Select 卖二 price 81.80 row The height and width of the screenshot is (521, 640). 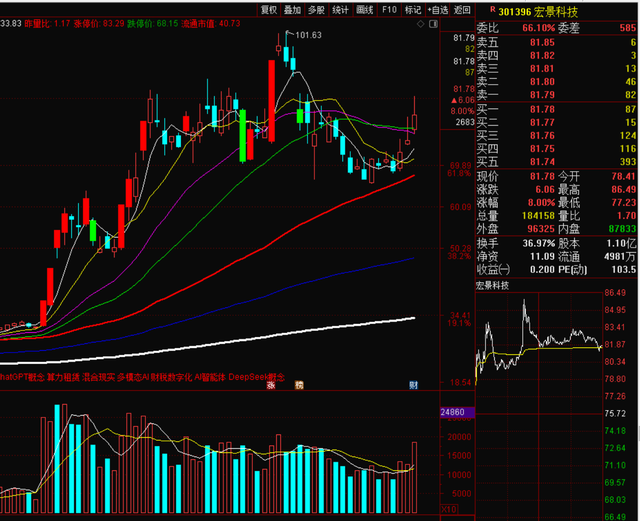pos(556,81)
